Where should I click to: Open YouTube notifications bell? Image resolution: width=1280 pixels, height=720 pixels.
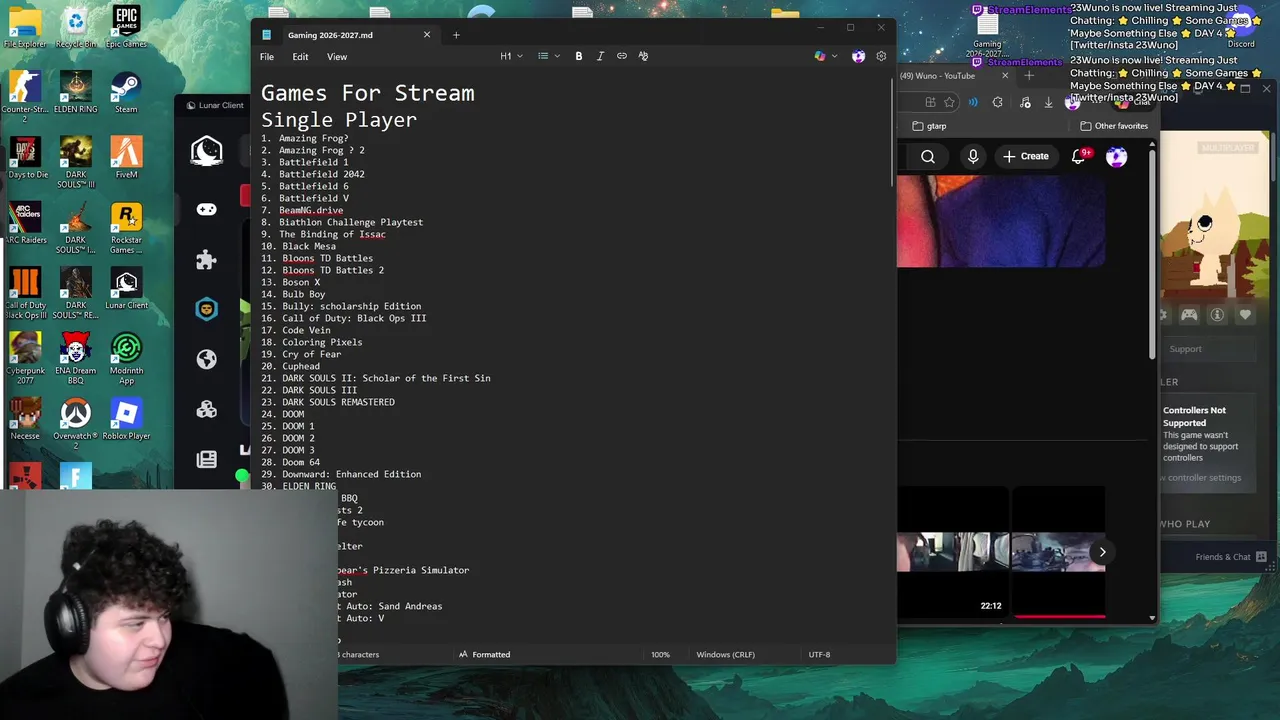[1079, 156]
